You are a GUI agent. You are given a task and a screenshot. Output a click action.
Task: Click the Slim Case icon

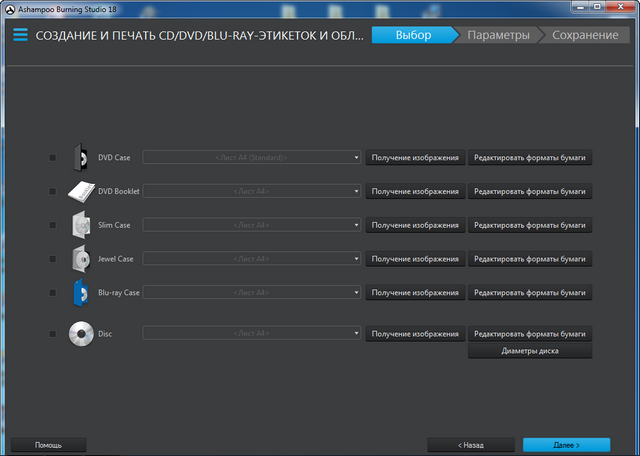(x=81, y=225)
